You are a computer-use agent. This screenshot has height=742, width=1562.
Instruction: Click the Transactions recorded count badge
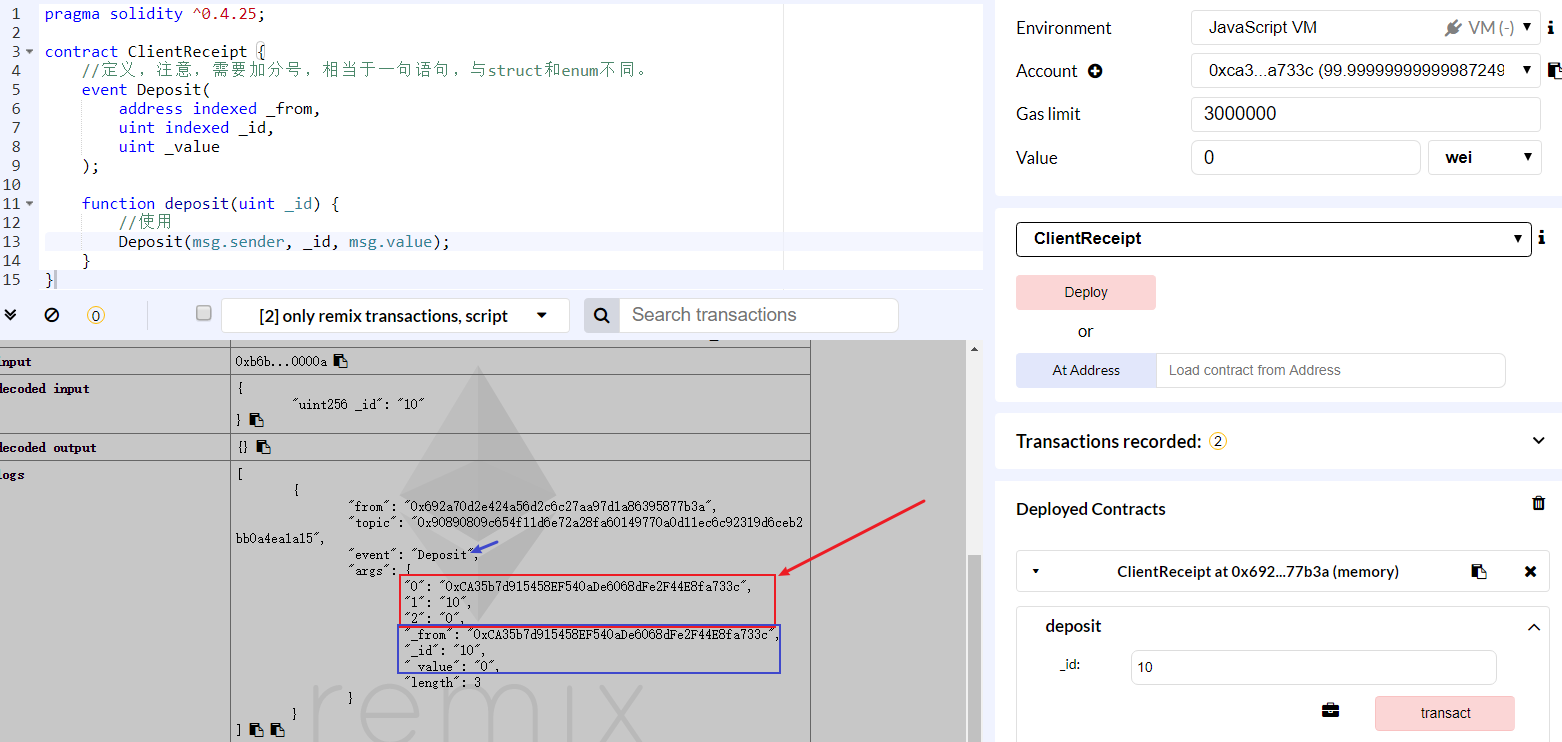tap(1217, 441)
